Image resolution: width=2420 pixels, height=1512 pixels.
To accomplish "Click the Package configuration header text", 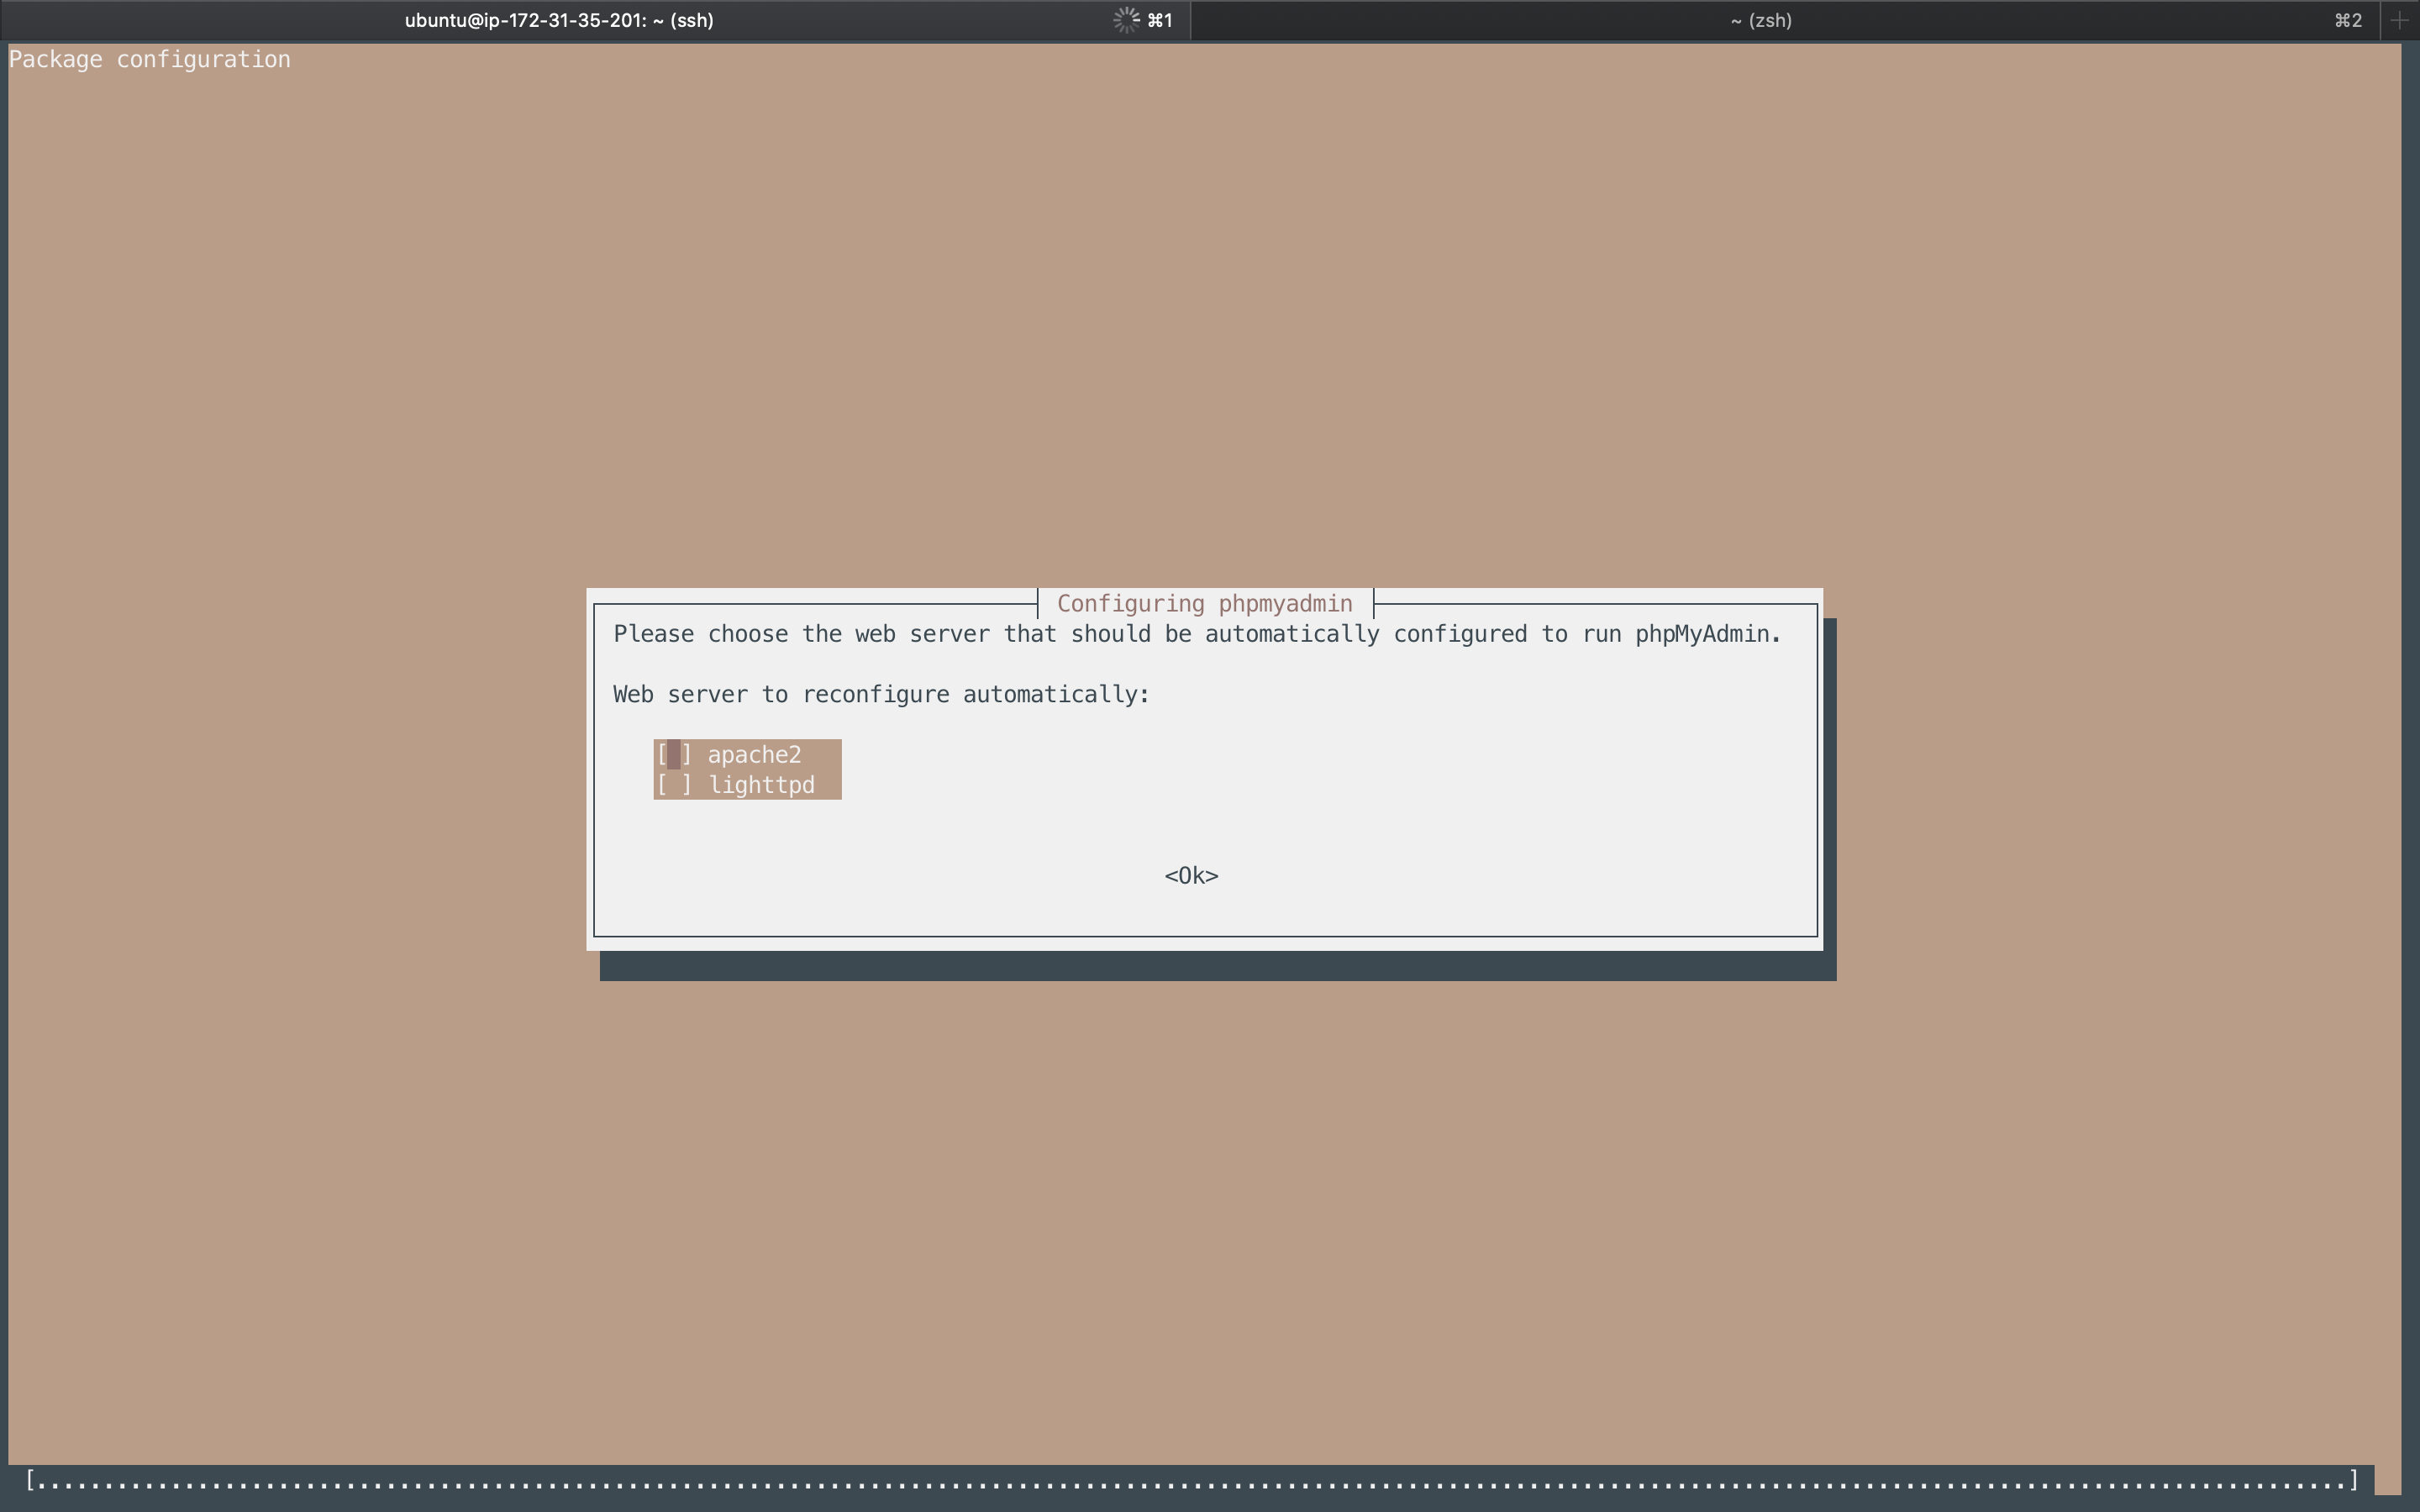I will coord(150,60).
